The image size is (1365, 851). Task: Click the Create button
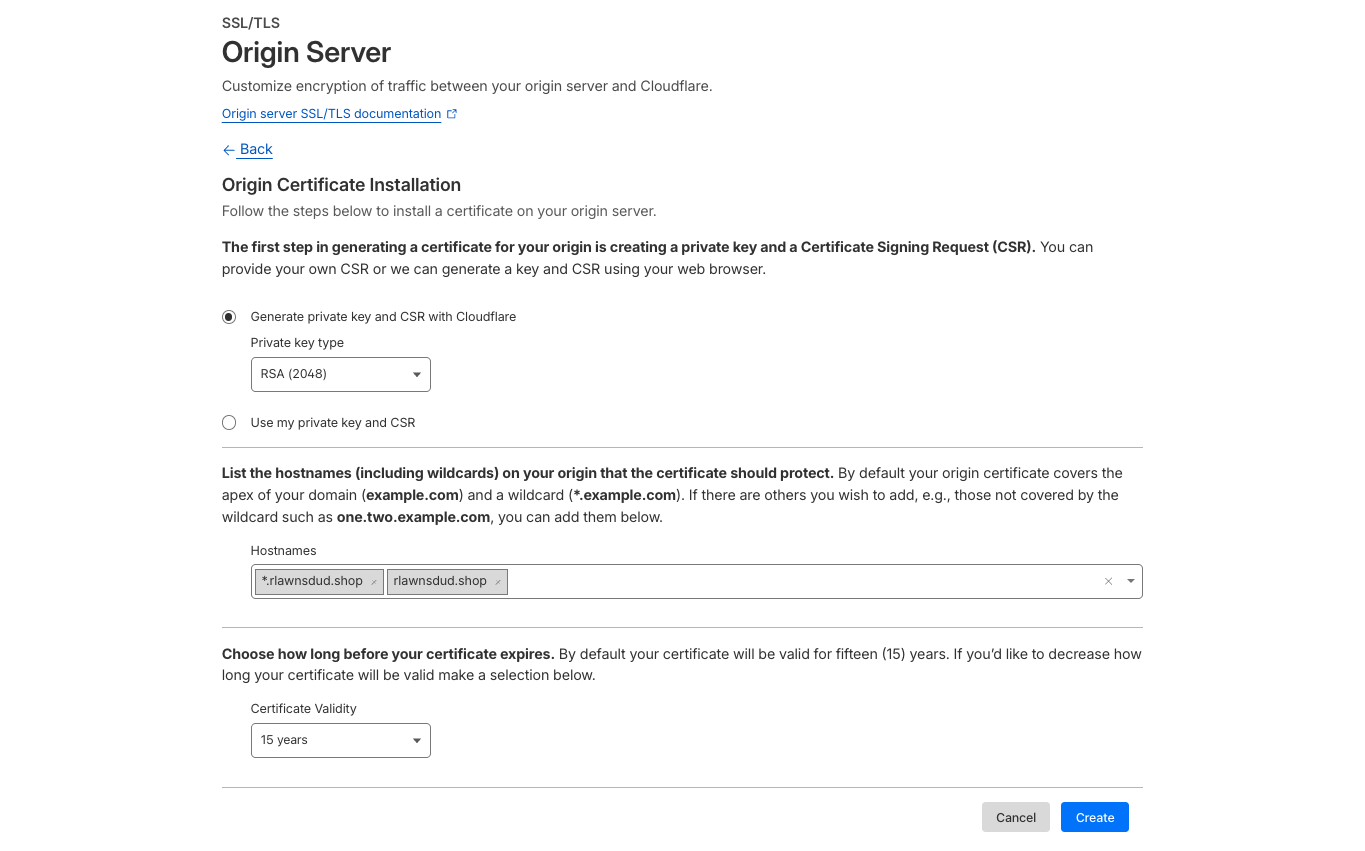[1095, 817]
